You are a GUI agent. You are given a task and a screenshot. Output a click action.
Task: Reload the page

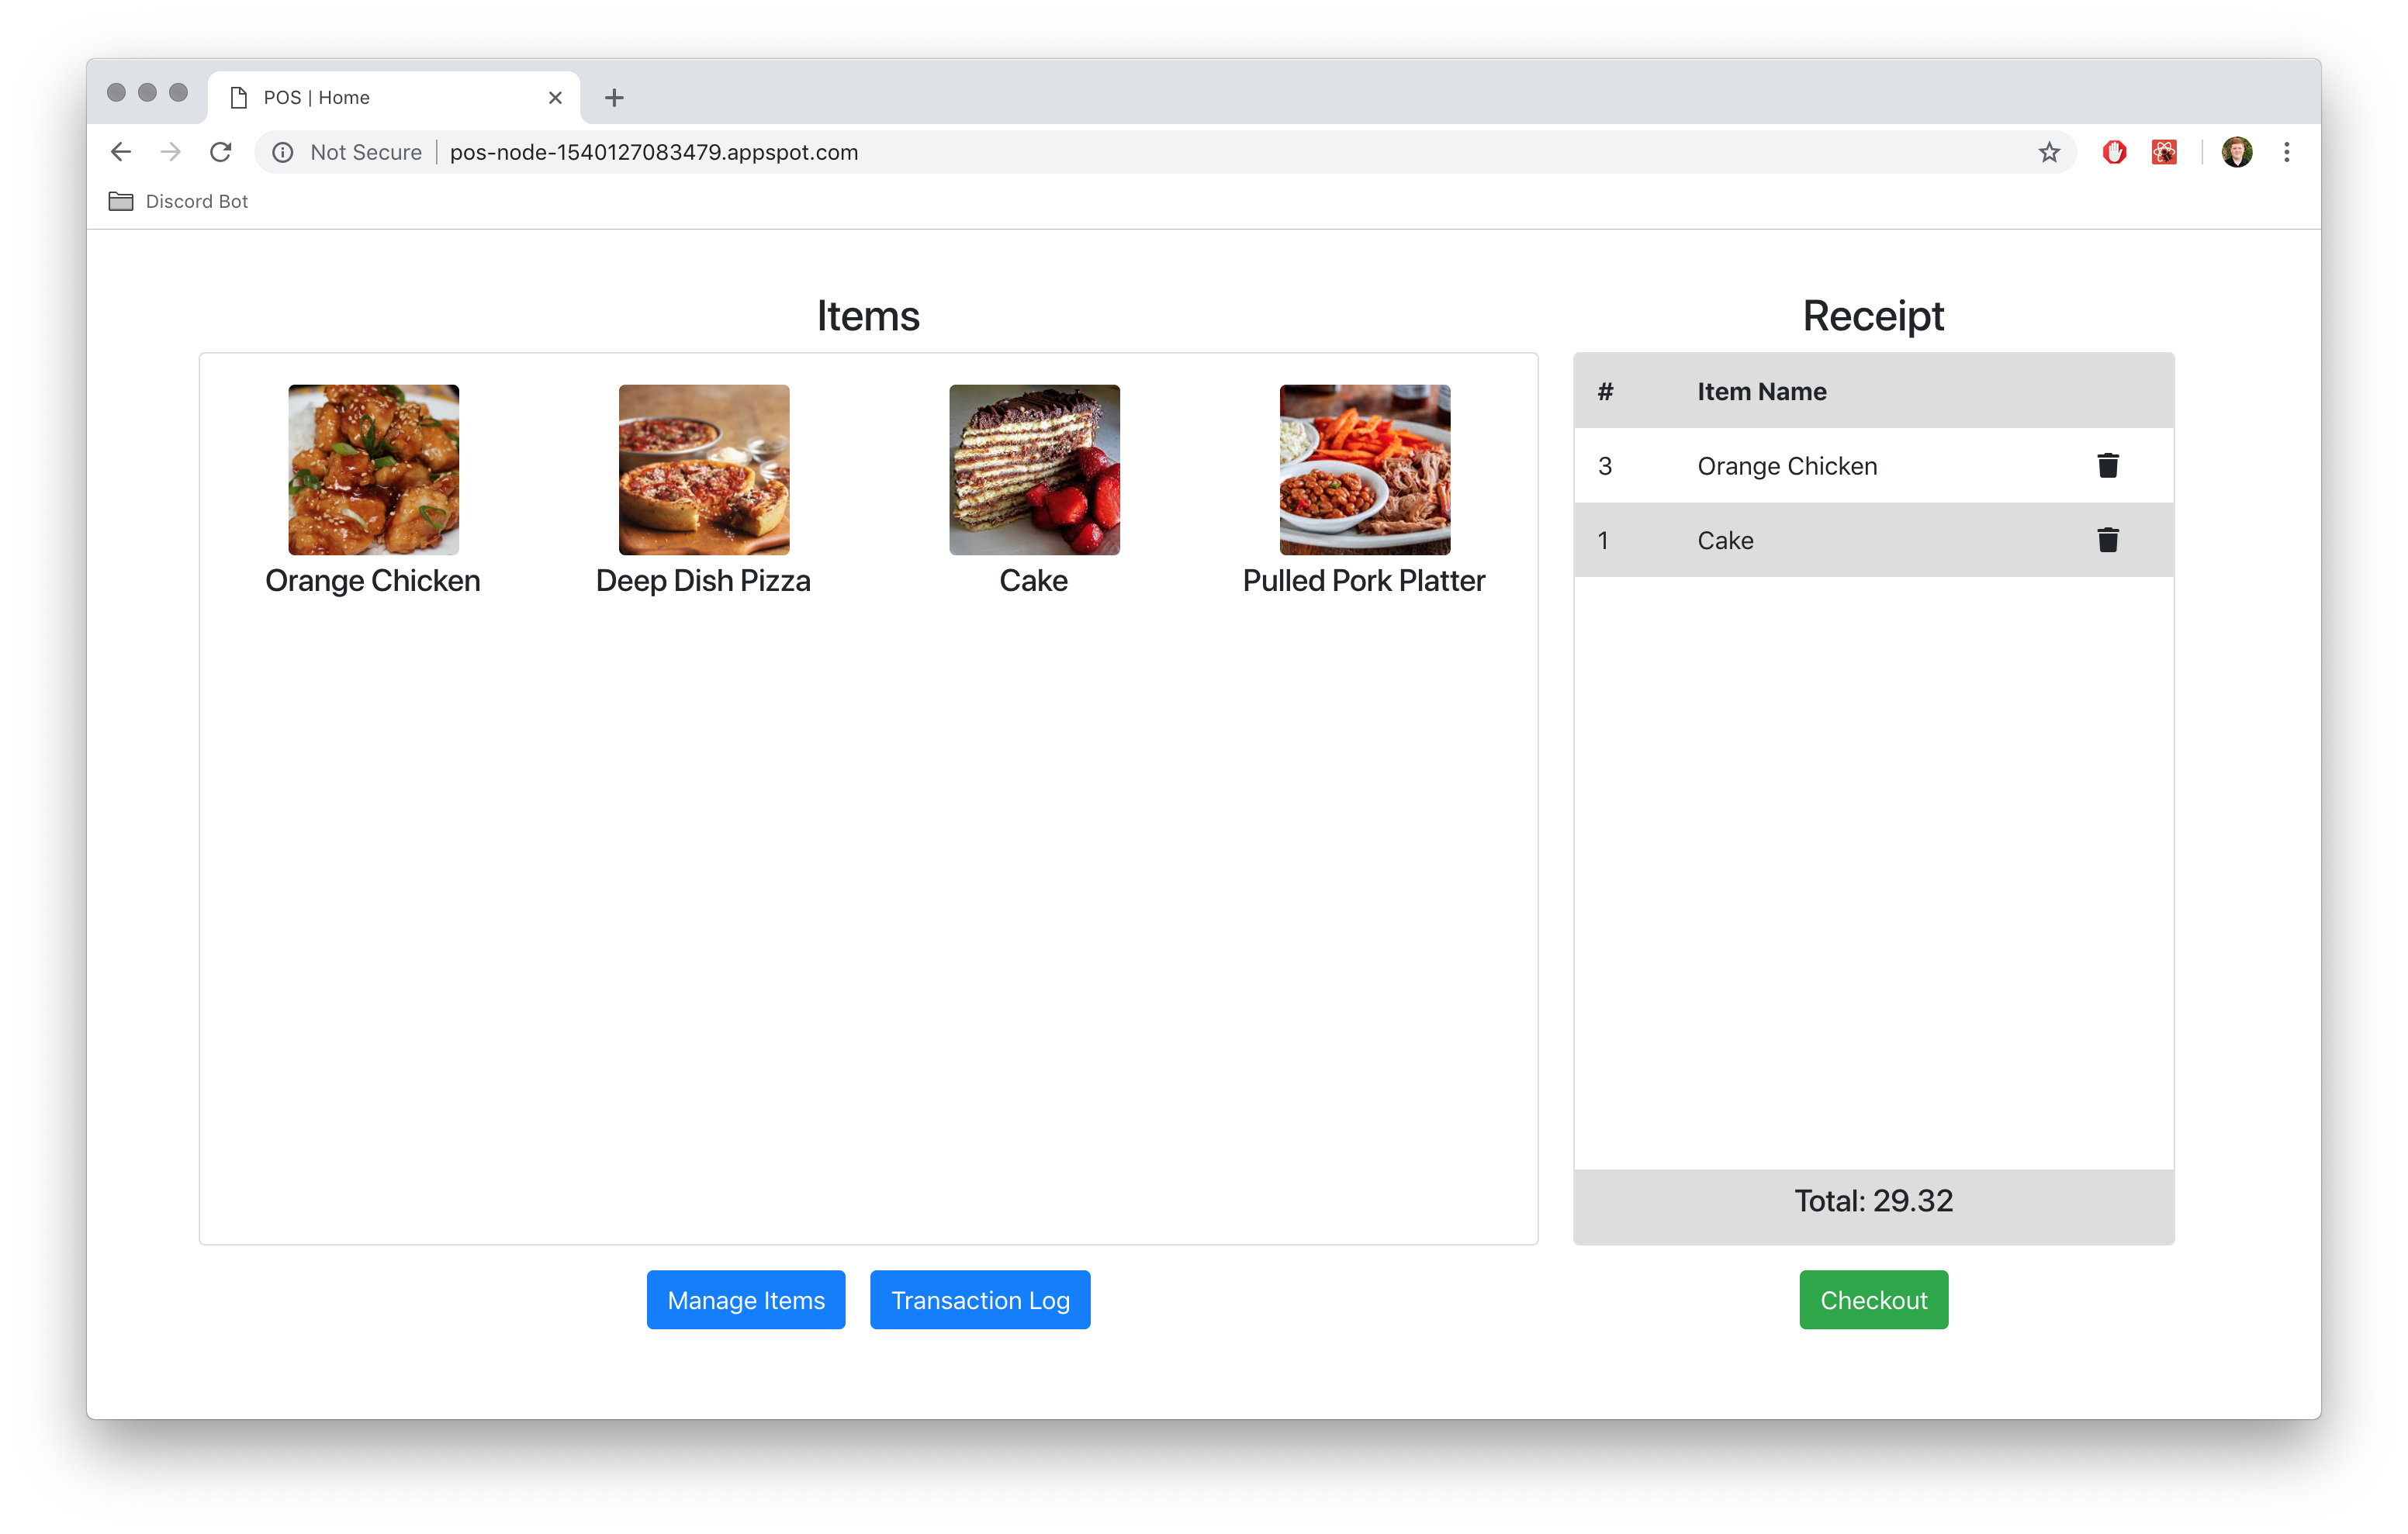click(x=221, y=152)
